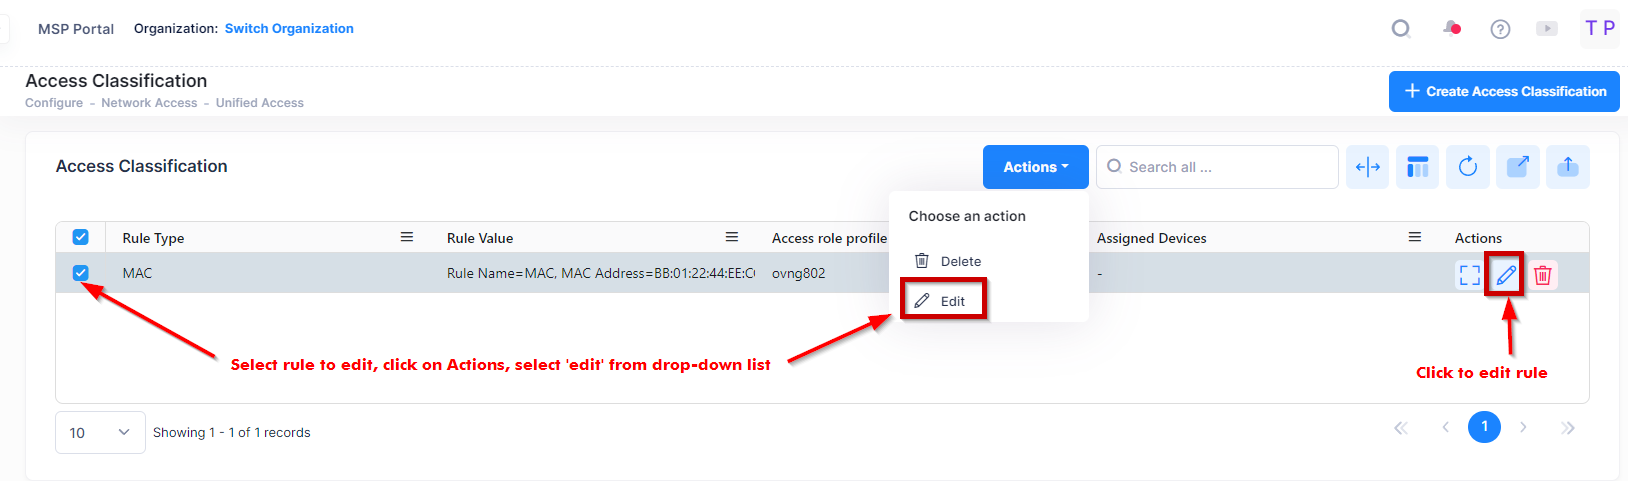The height and width of the screenshot is (481, 1628).
Task: Click the Search all input field
Action: point(1225,167)
